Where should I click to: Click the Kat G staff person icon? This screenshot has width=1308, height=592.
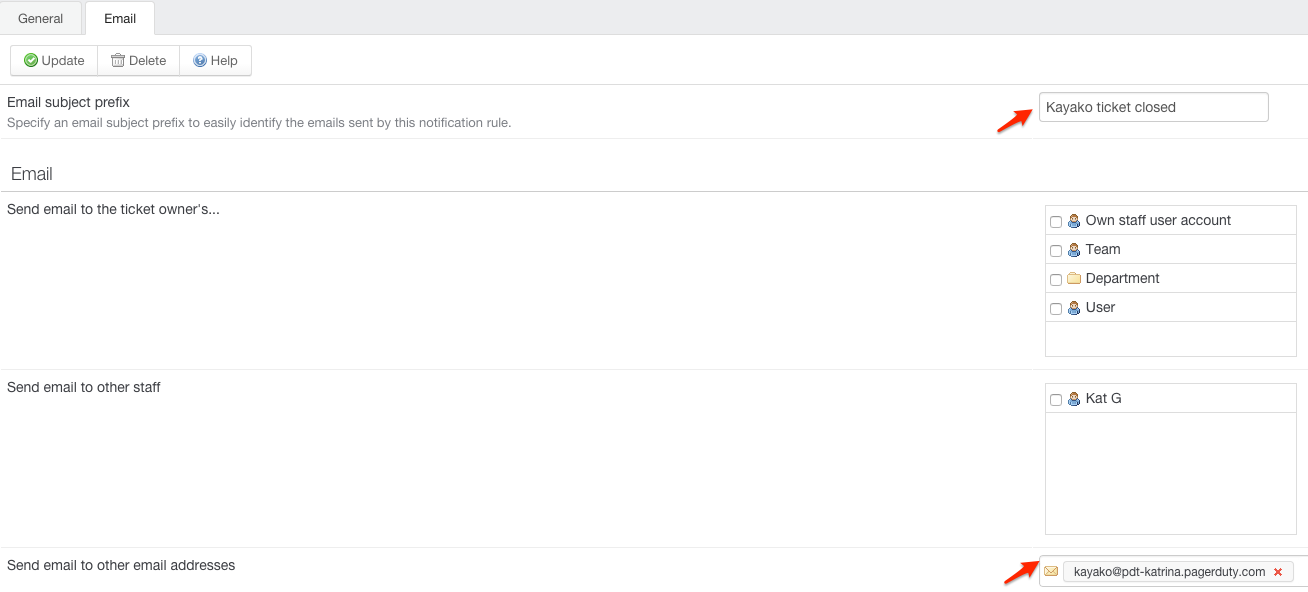pos(1074,399)
